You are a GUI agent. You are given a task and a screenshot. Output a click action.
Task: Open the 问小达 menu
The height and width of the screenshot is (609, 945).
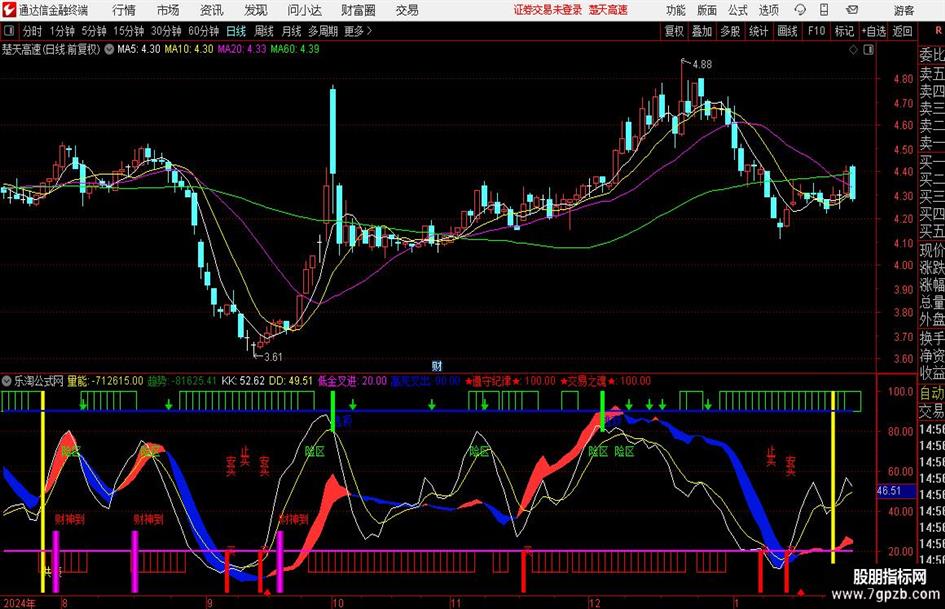pyautogui.click(x=304, y=10)
